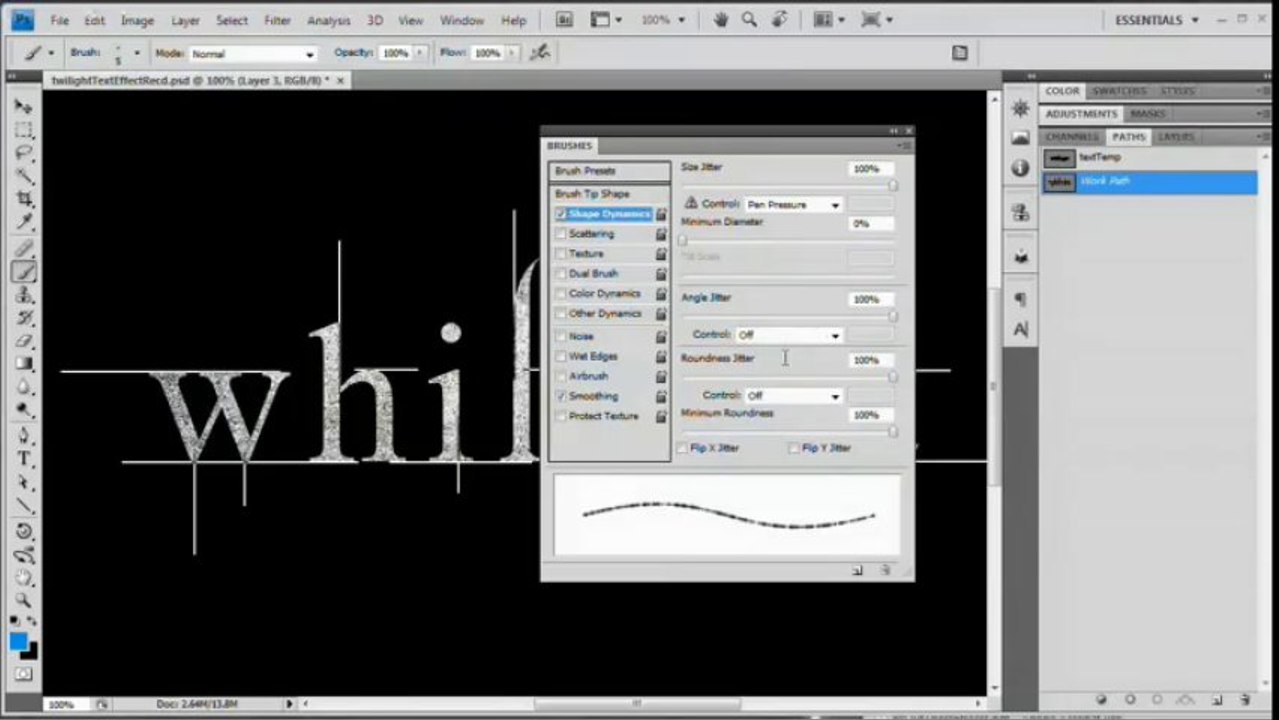Enable the Wet Edges checkbox
Image resolution: width=1279 pixels, height=720 pixels.
(x=561, y=357)
